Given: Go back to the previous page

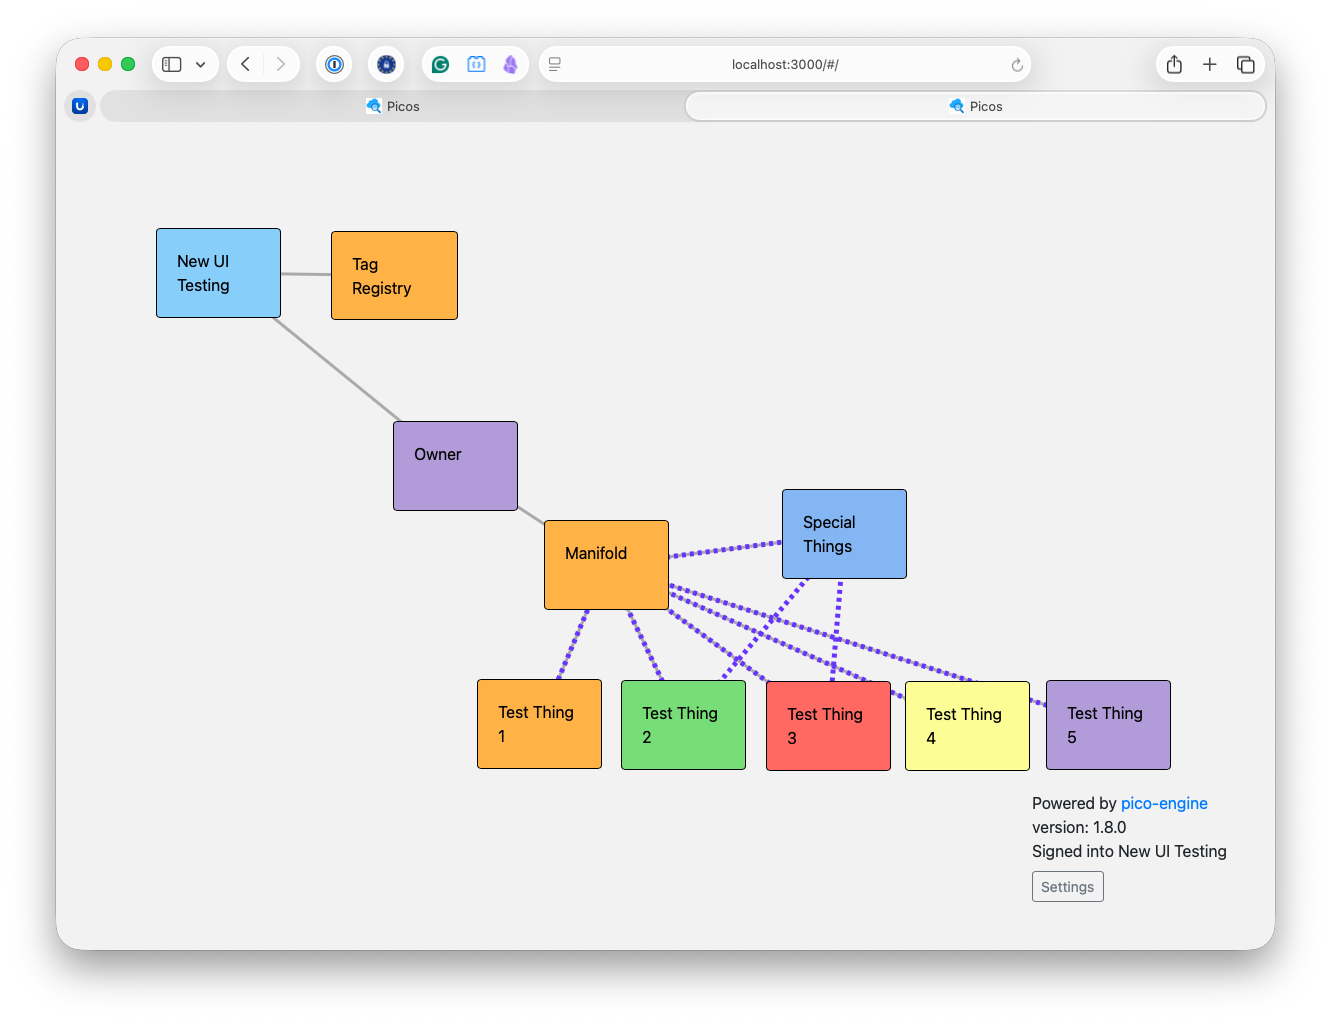Looking at the screenshot, I should (245, 64).
